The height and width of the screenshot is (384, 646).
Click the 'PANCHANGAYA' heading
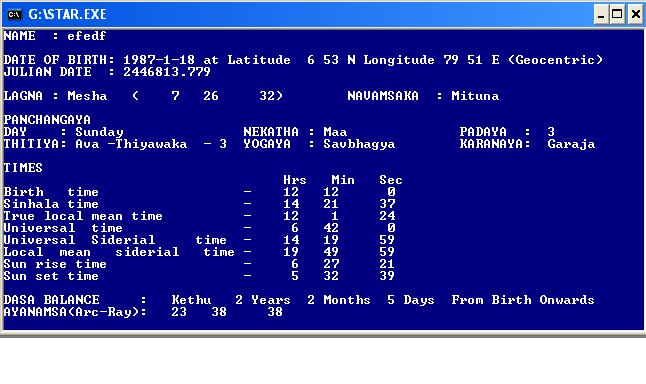tap(47, 120)
